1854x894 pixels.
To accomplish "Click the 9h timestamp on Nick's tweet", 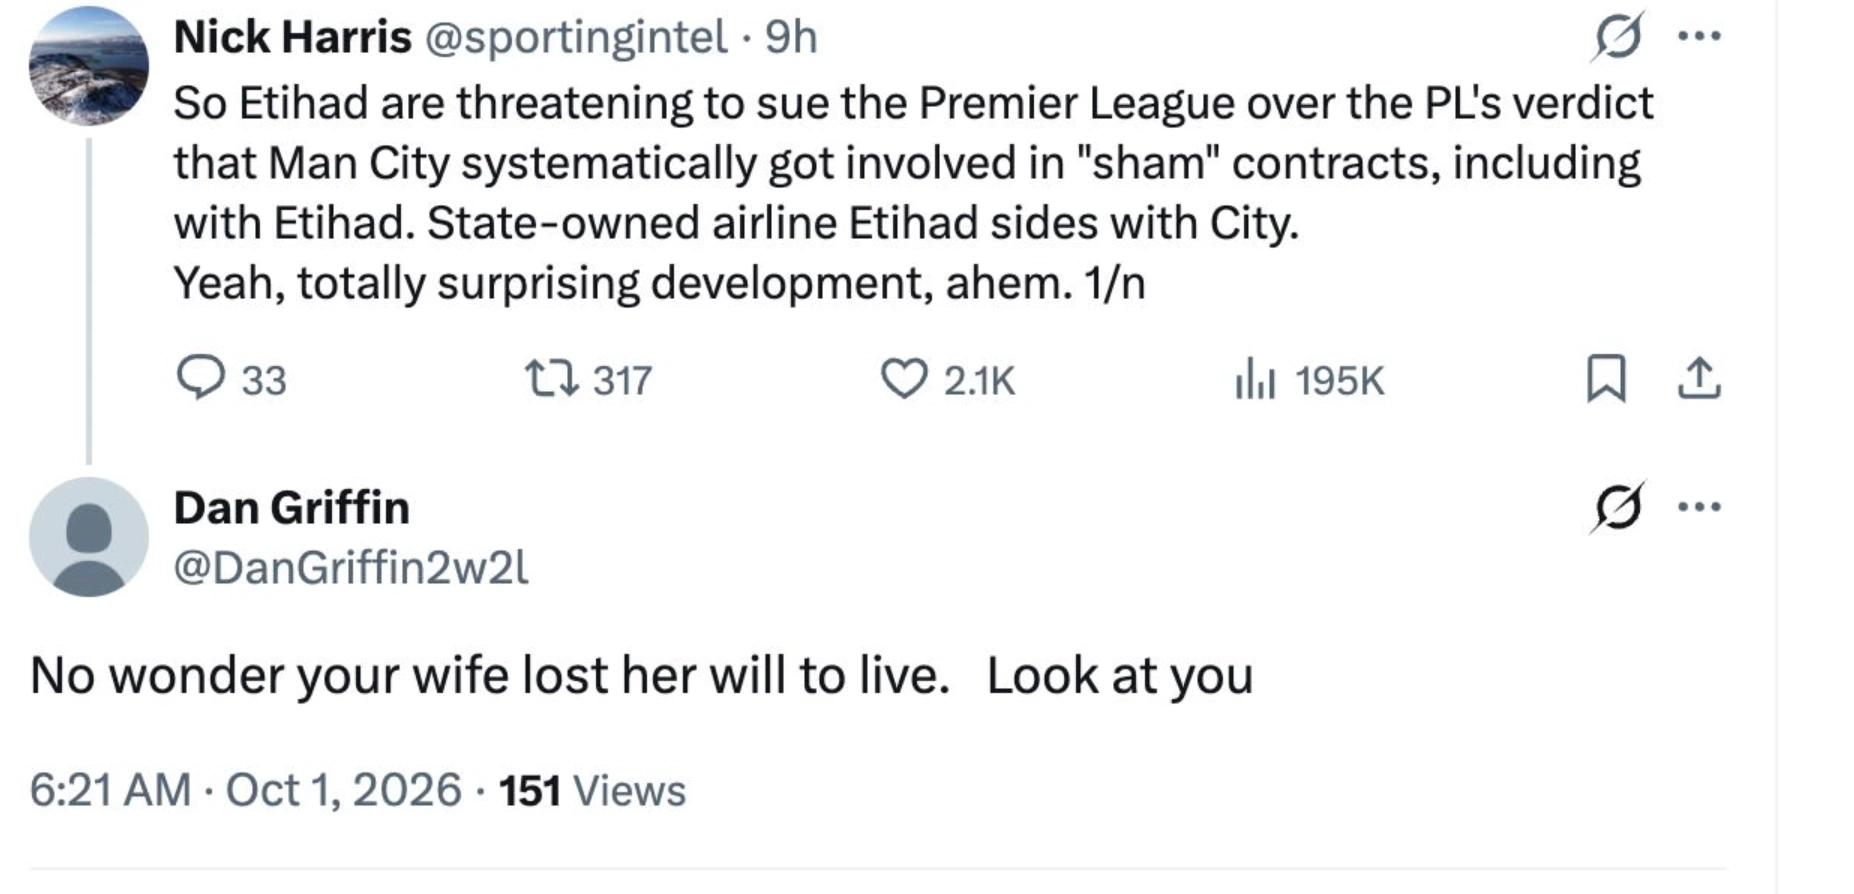I will (791, 37).
